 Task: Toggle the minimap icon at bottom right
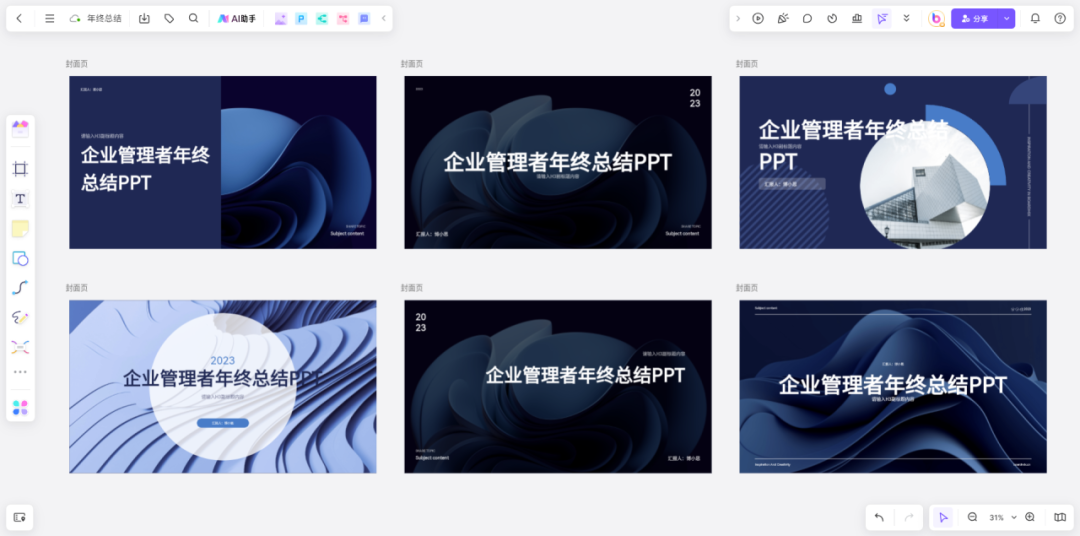1060,517
